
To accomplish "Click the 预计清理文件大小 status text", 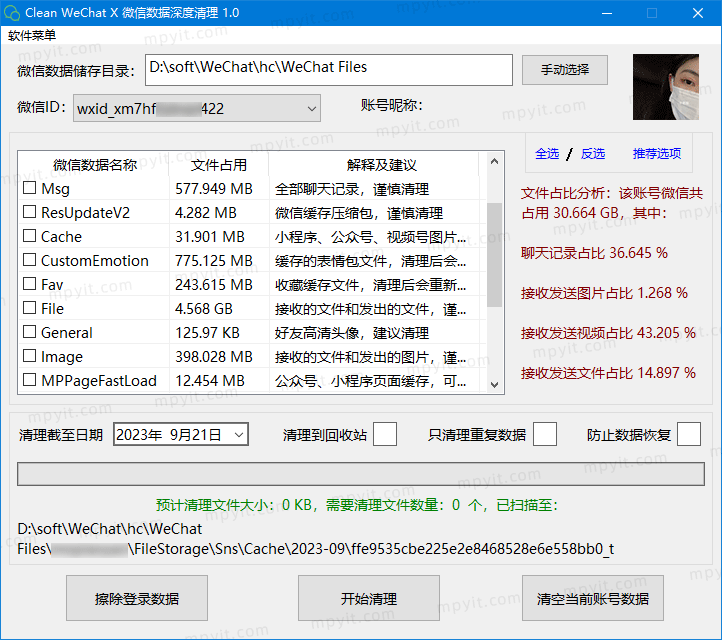I will [x=357, y=505].
